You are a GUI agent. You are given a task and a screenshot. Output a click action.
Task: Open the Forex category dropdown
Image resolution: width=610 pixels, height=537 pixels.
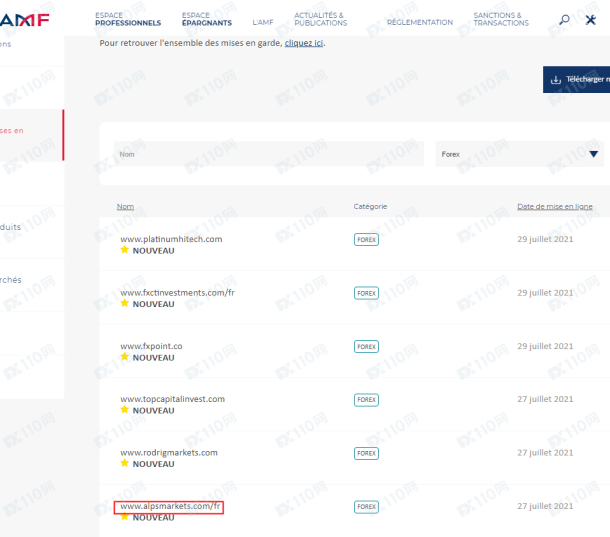[x=519, y=154]
